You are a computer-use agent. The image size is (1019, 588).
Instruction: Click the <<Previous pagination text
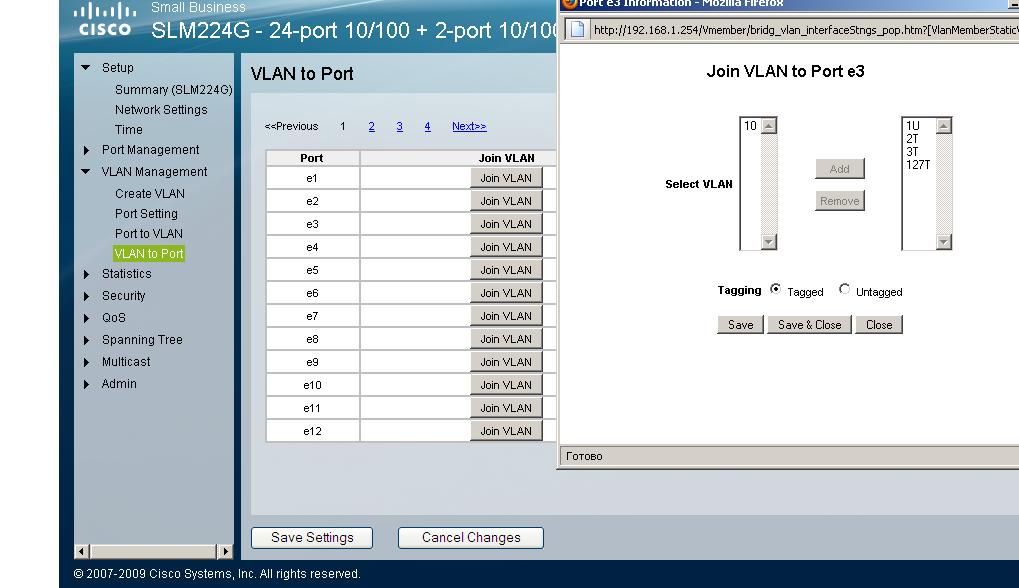pos(291,126)
